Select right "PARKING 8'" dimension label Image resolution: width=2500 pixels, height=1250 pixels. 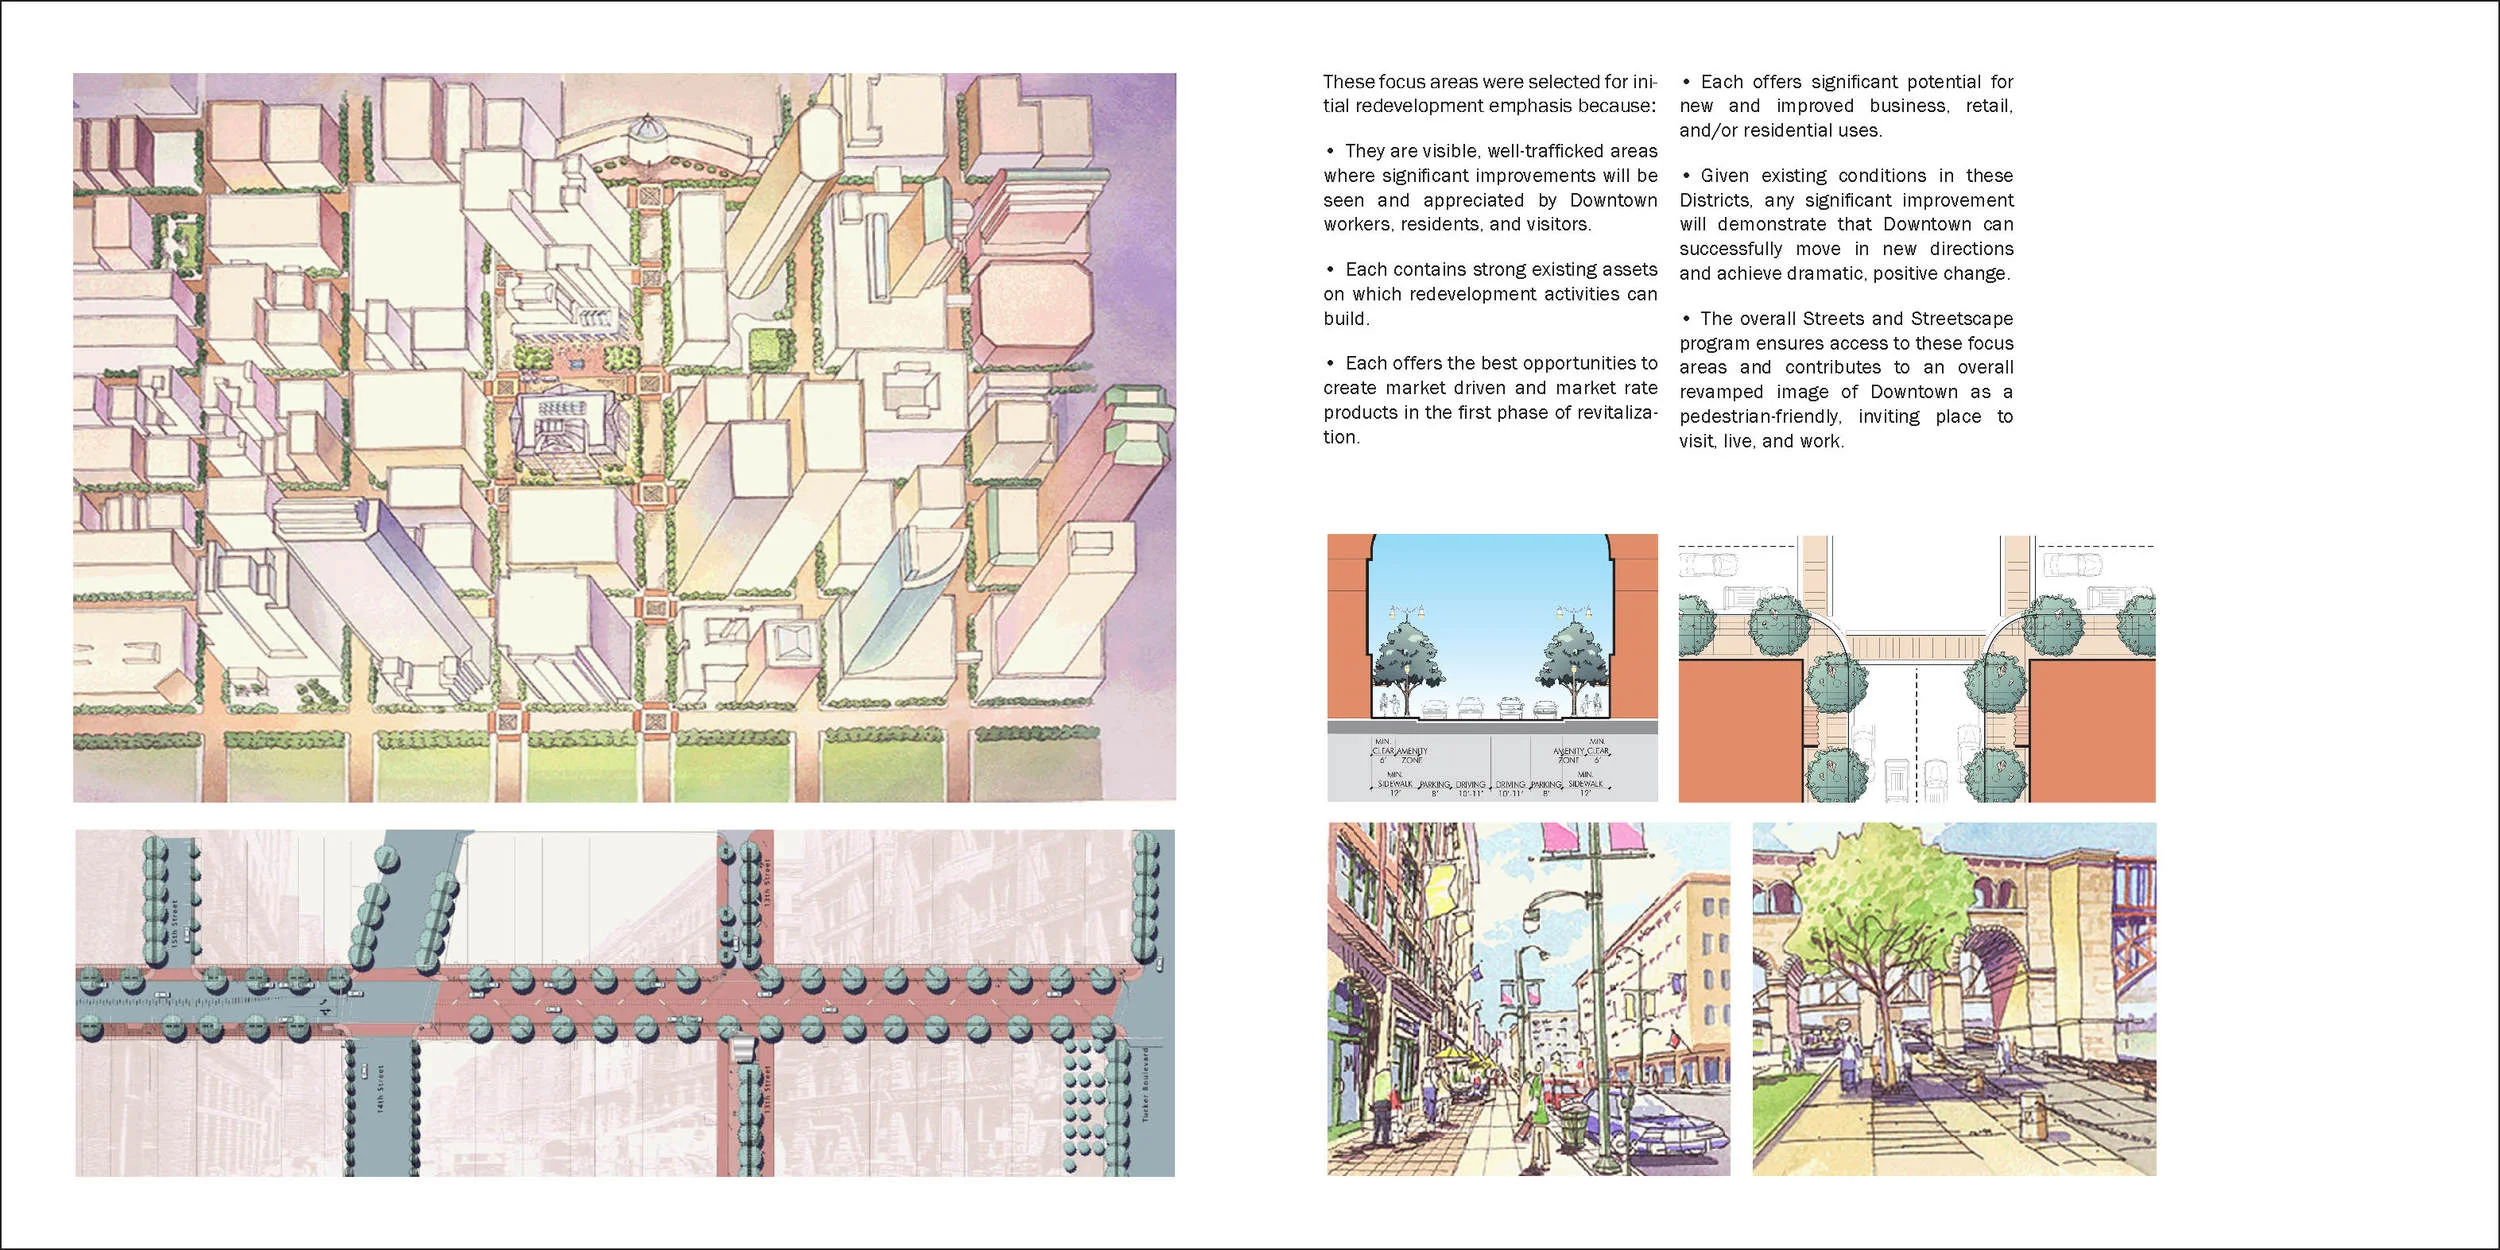coord(1547,789)
